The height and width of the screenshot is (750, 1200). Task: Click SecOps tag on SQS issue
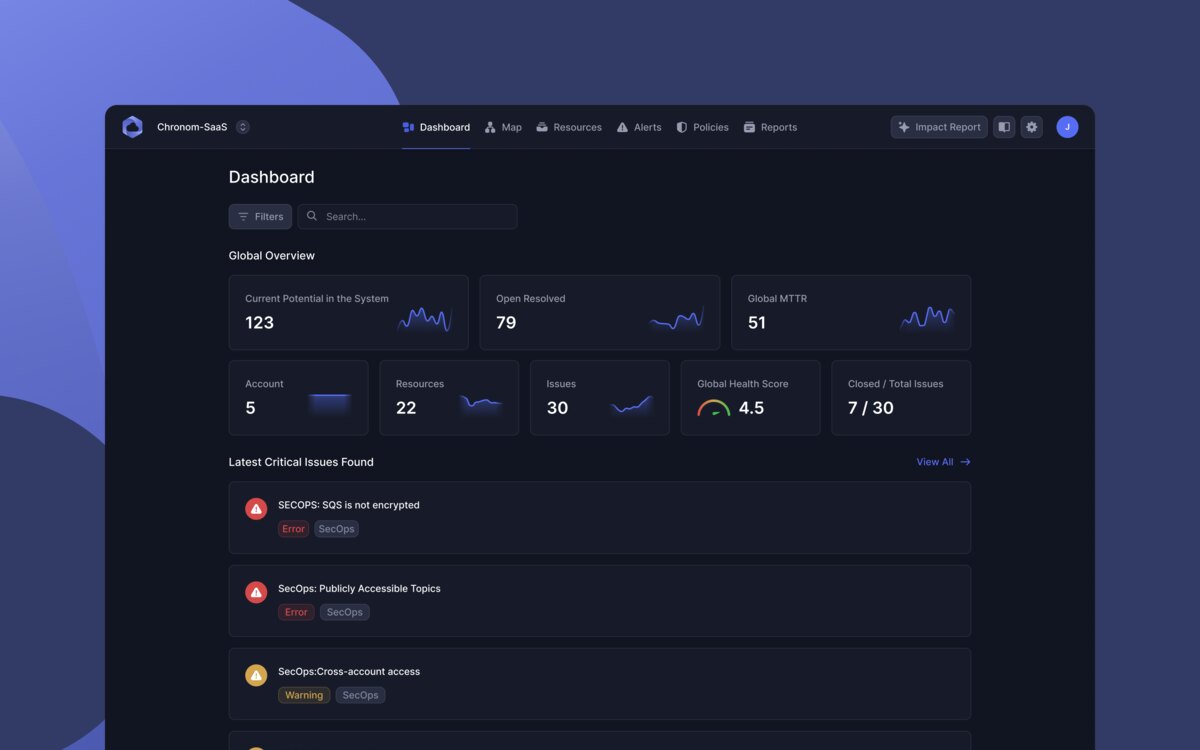tap(337, 529)
